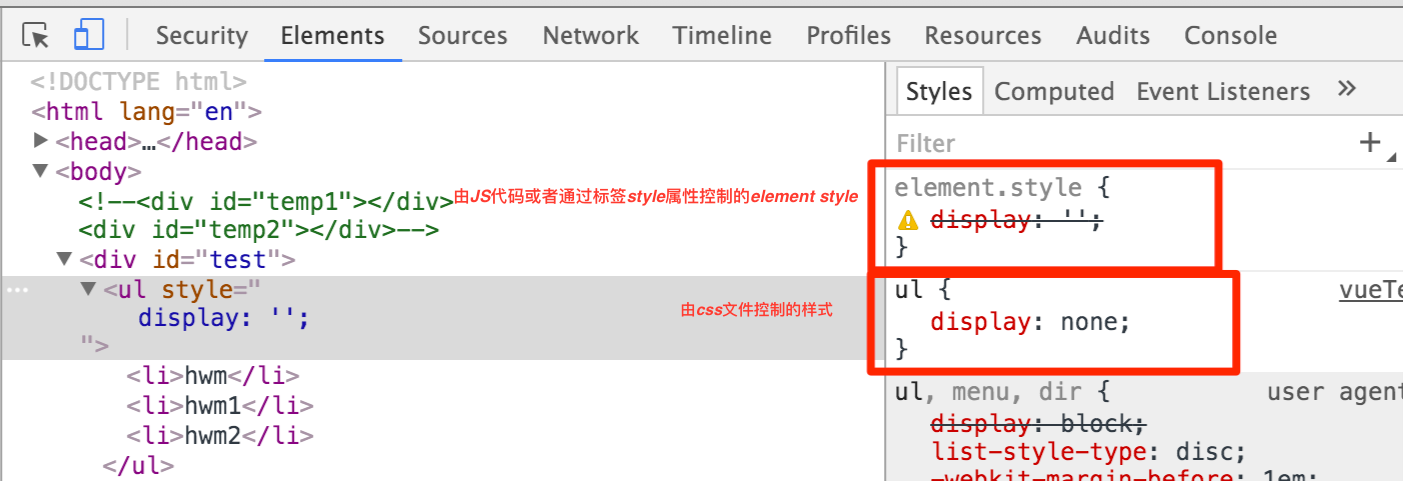Click the warning icon beside display property
1403x481 pixels.
(908, 221)
